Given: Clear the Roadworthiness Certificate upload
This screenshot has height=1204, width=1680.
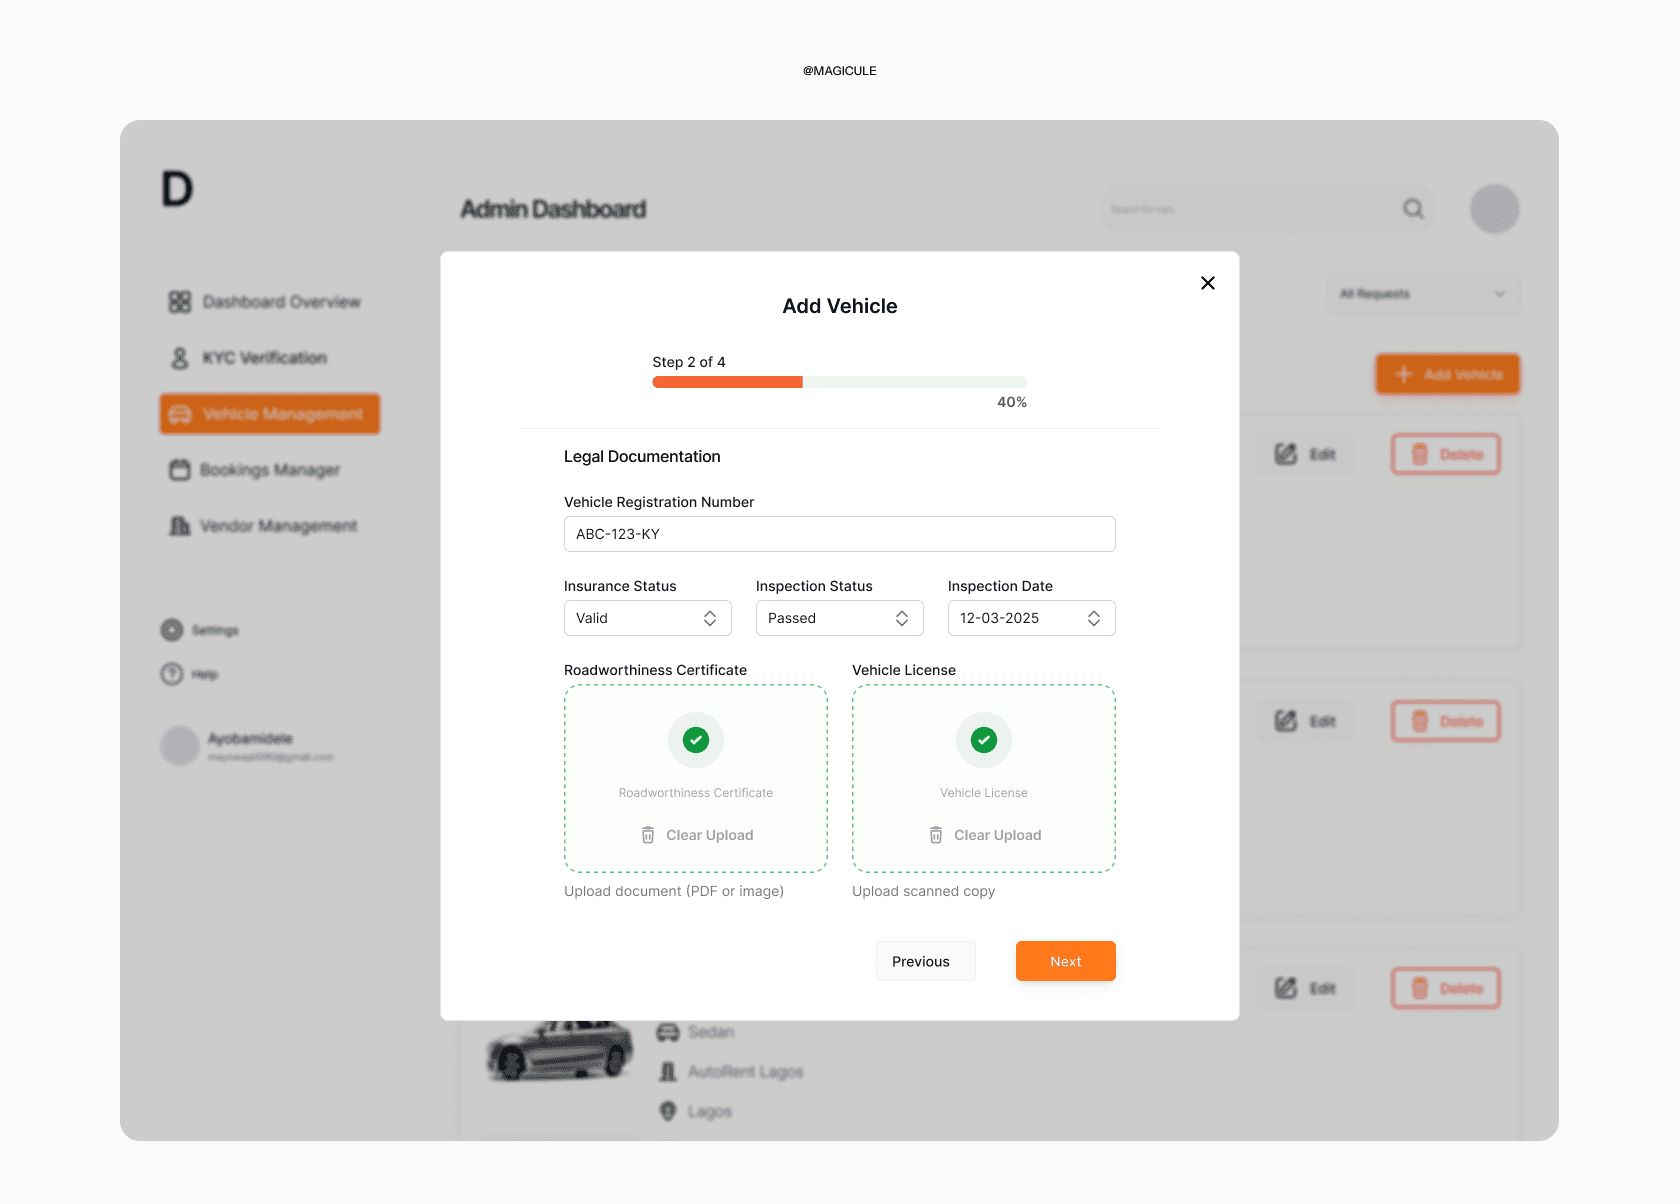Looking at the screenshot, I should point(697,835).
